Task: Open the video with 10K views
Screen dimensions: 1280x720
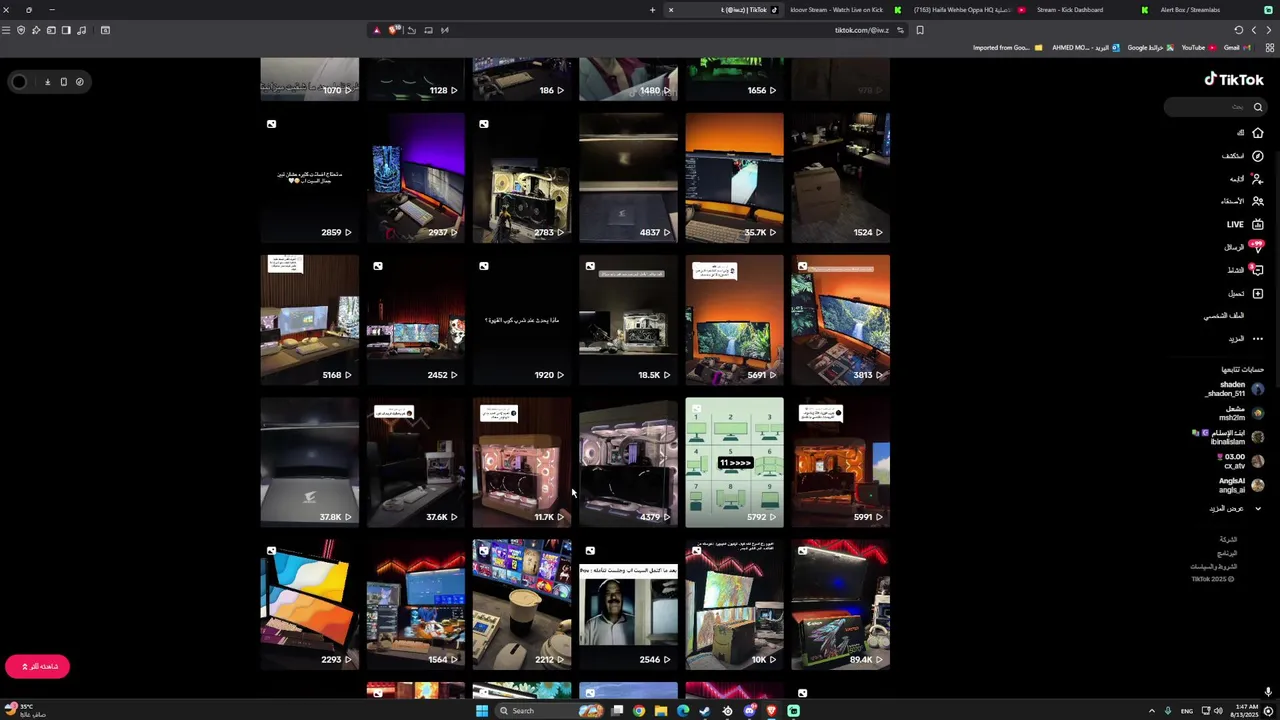Action: click(734, 604)
